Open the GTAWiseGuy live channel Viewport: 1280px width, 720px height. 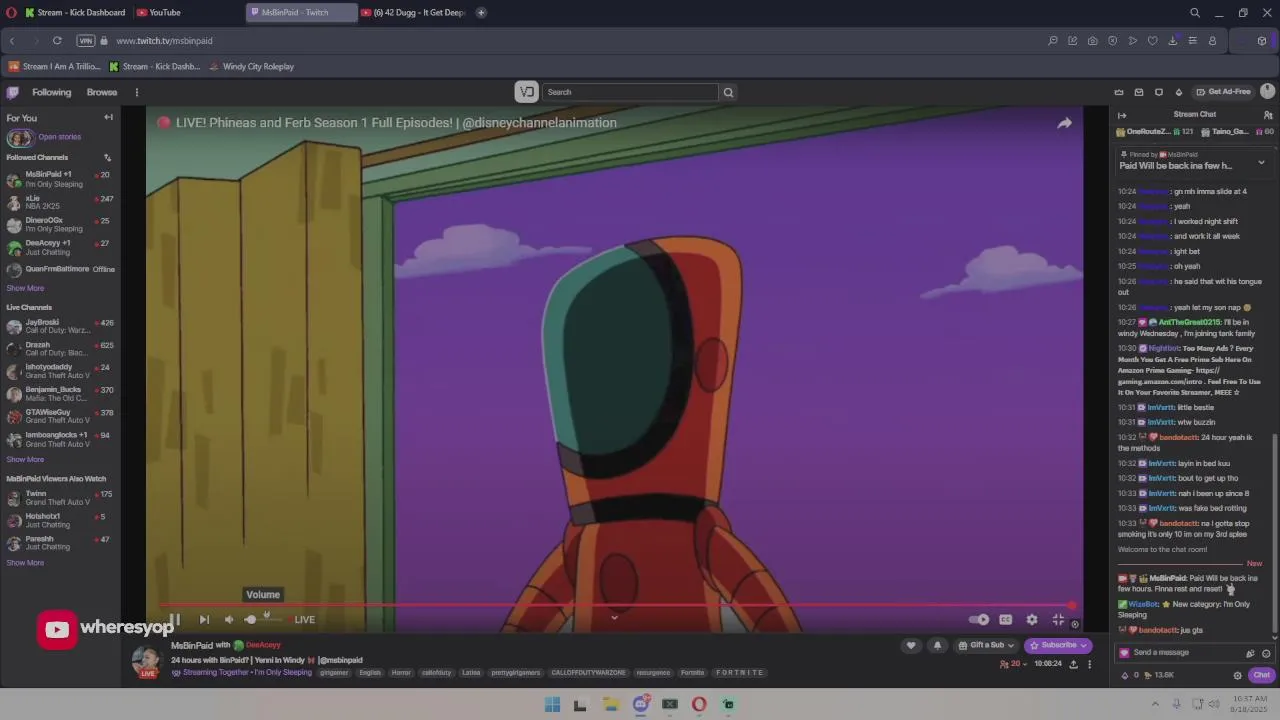pos(60,416)
